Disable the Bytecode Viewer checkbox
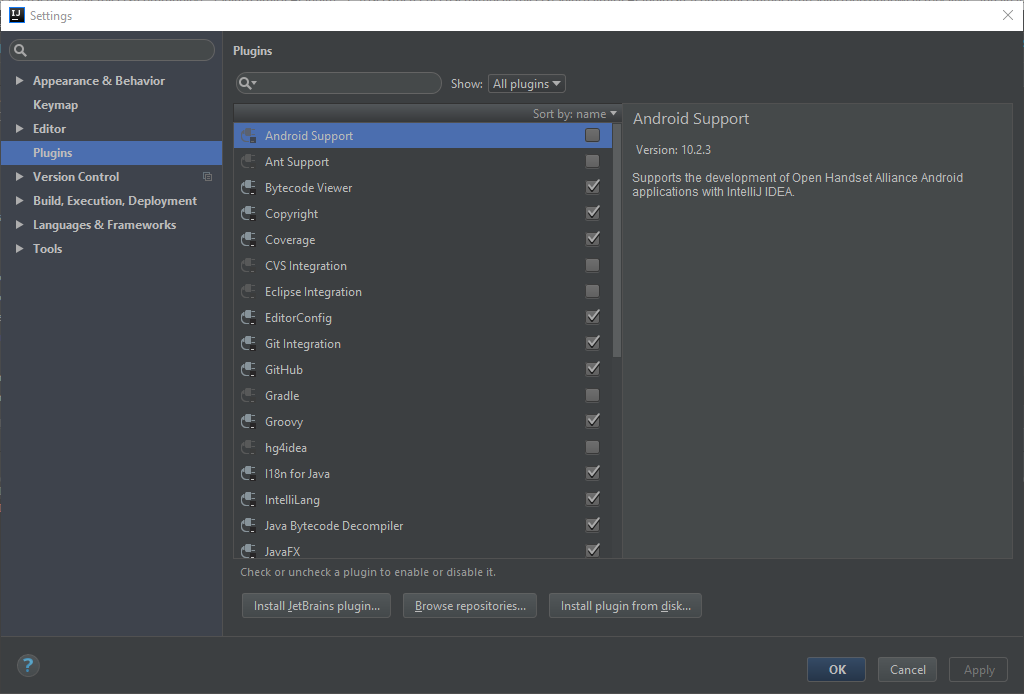The image size is (1024, 694). 592,187
